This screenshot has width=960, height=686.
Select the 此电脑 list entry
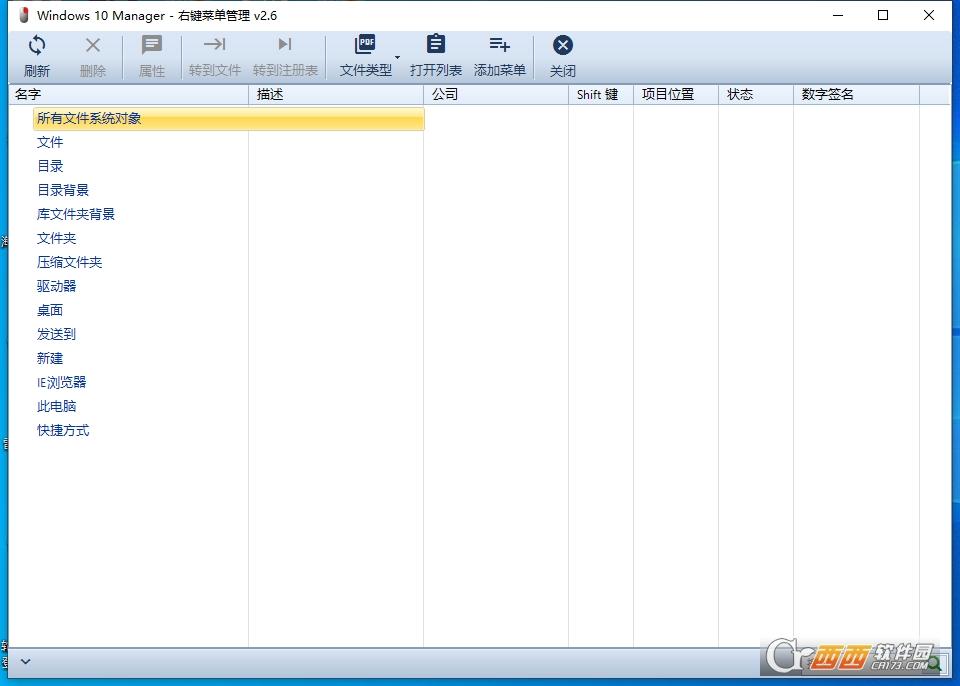[x=56, y=407]
